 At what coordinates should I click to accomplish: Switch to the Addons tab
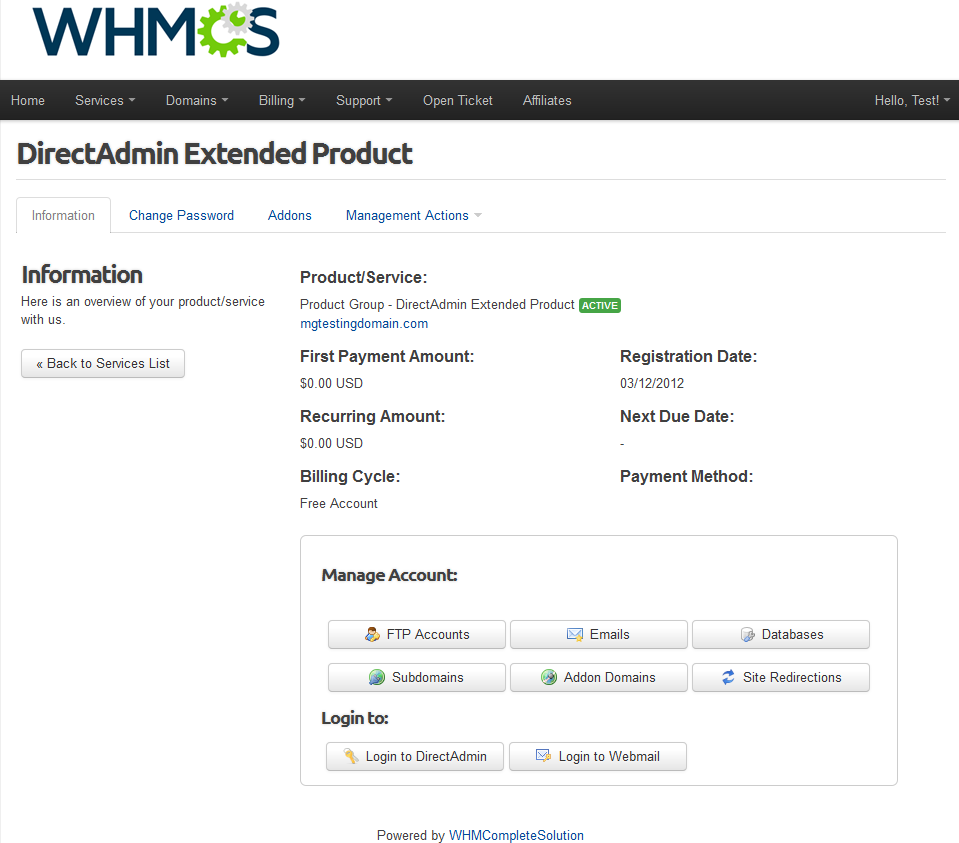pos(289,216)
